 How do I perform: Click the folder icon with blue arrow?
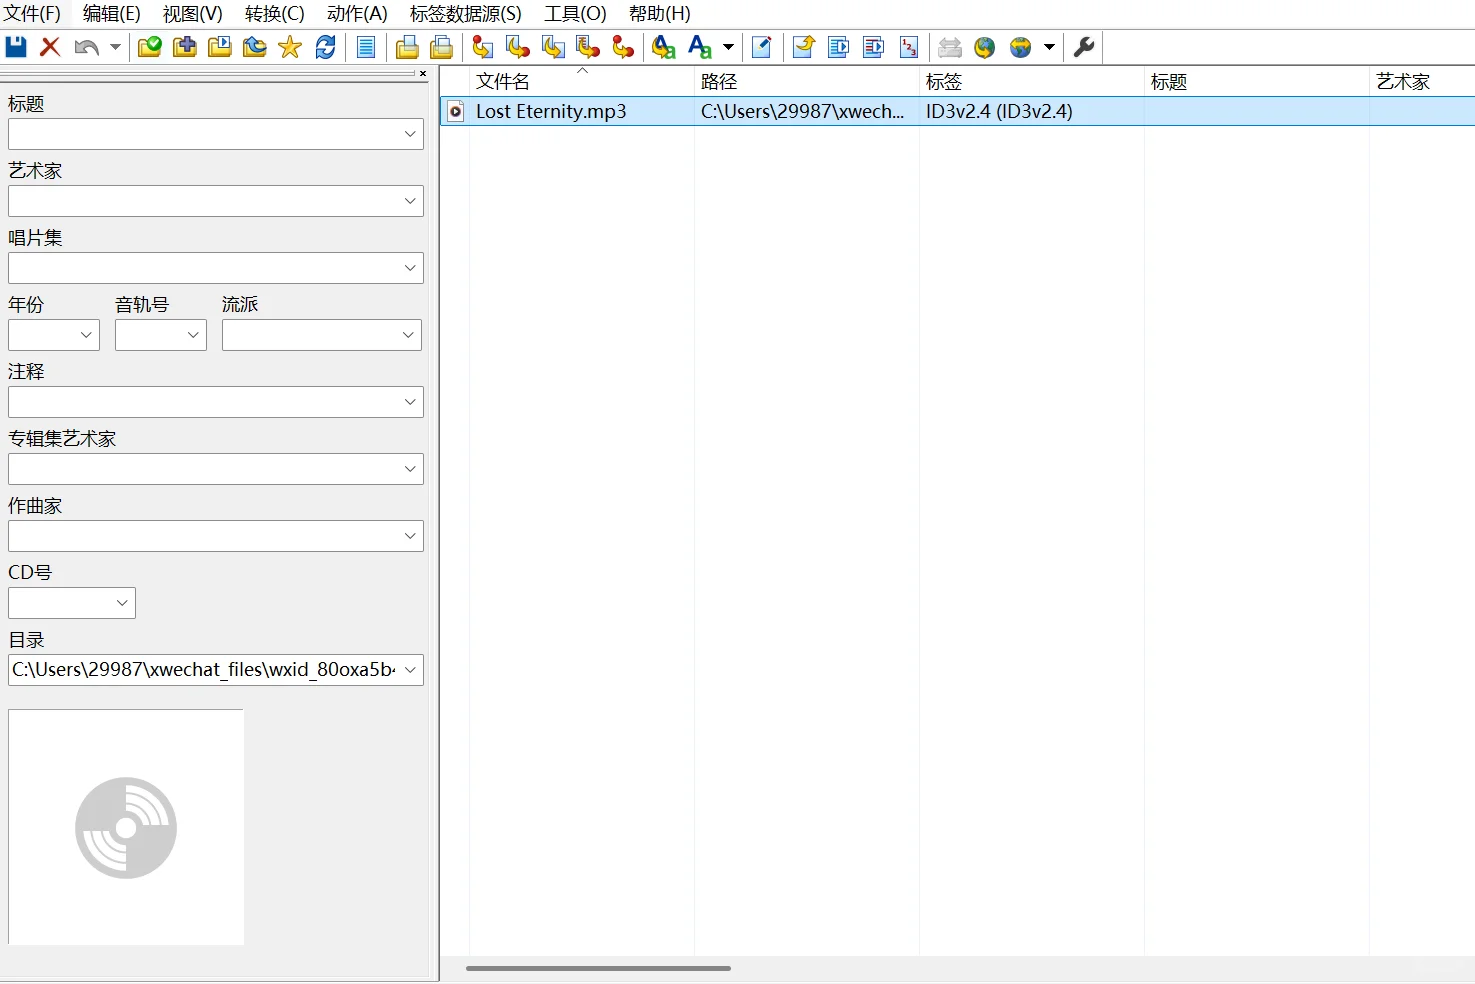click(x=255, y=47)
